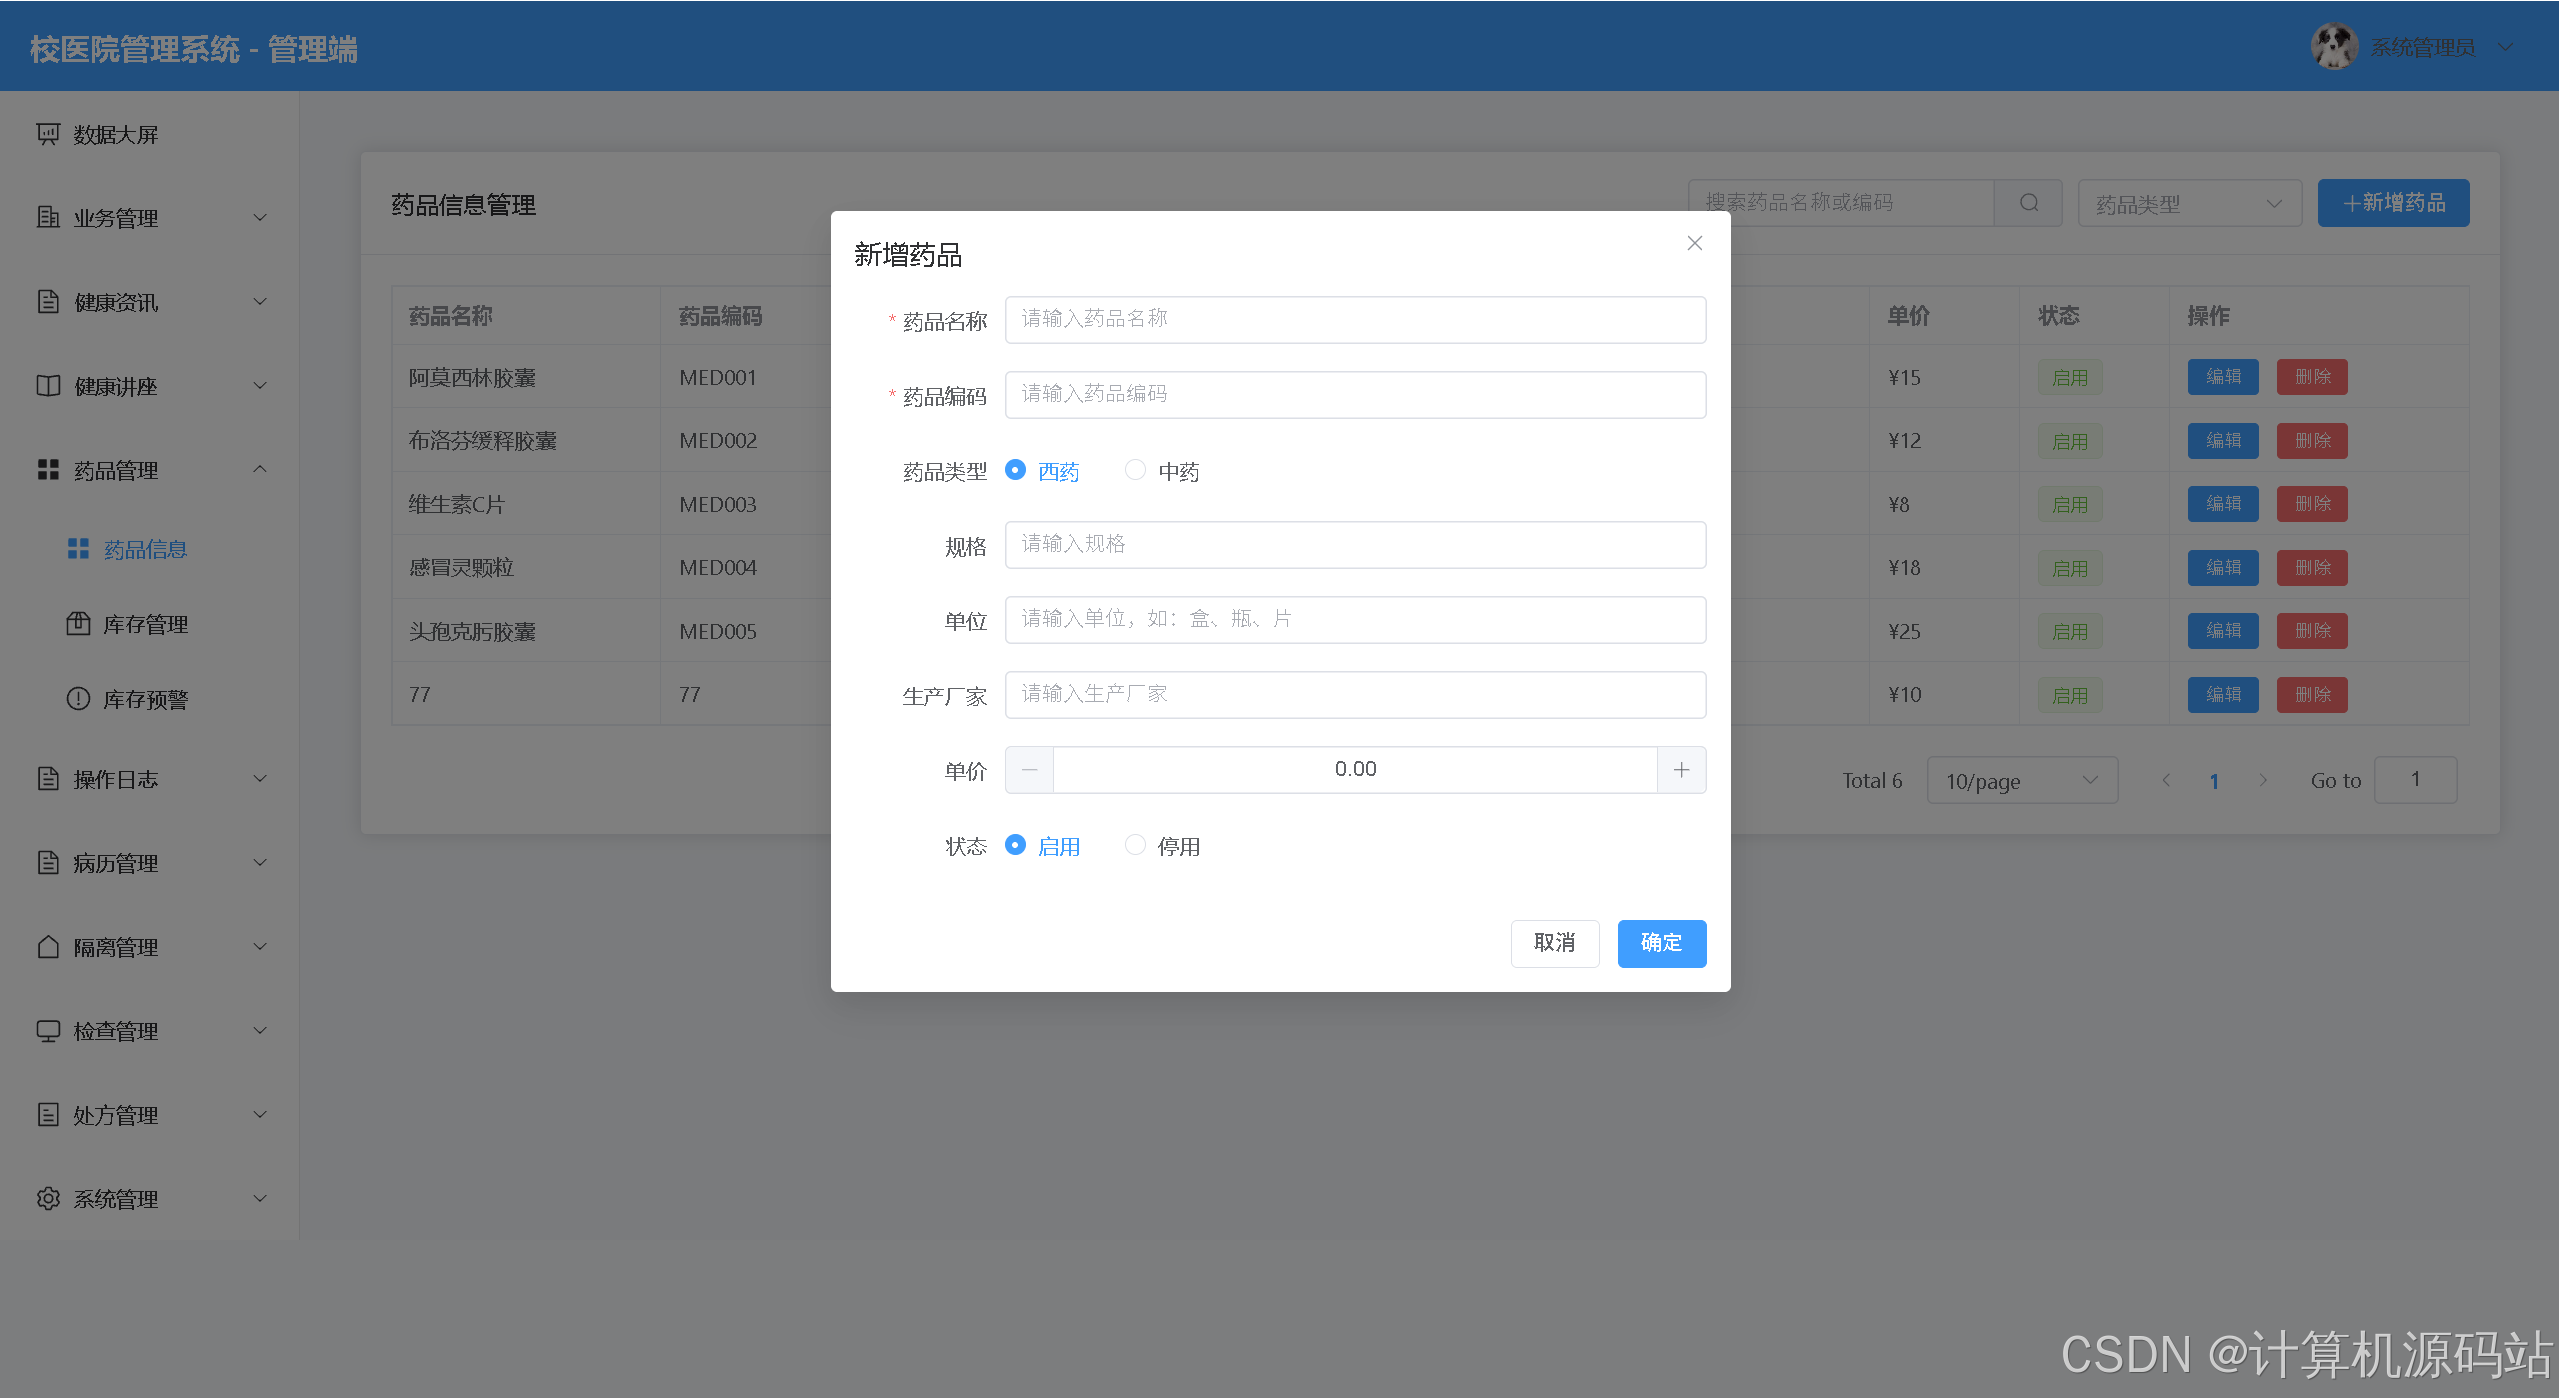Viewport: 2559px width, 1398px height.
Task: Expand the 处方管理 menu chevron
Action: click(x=260, y=1114)
